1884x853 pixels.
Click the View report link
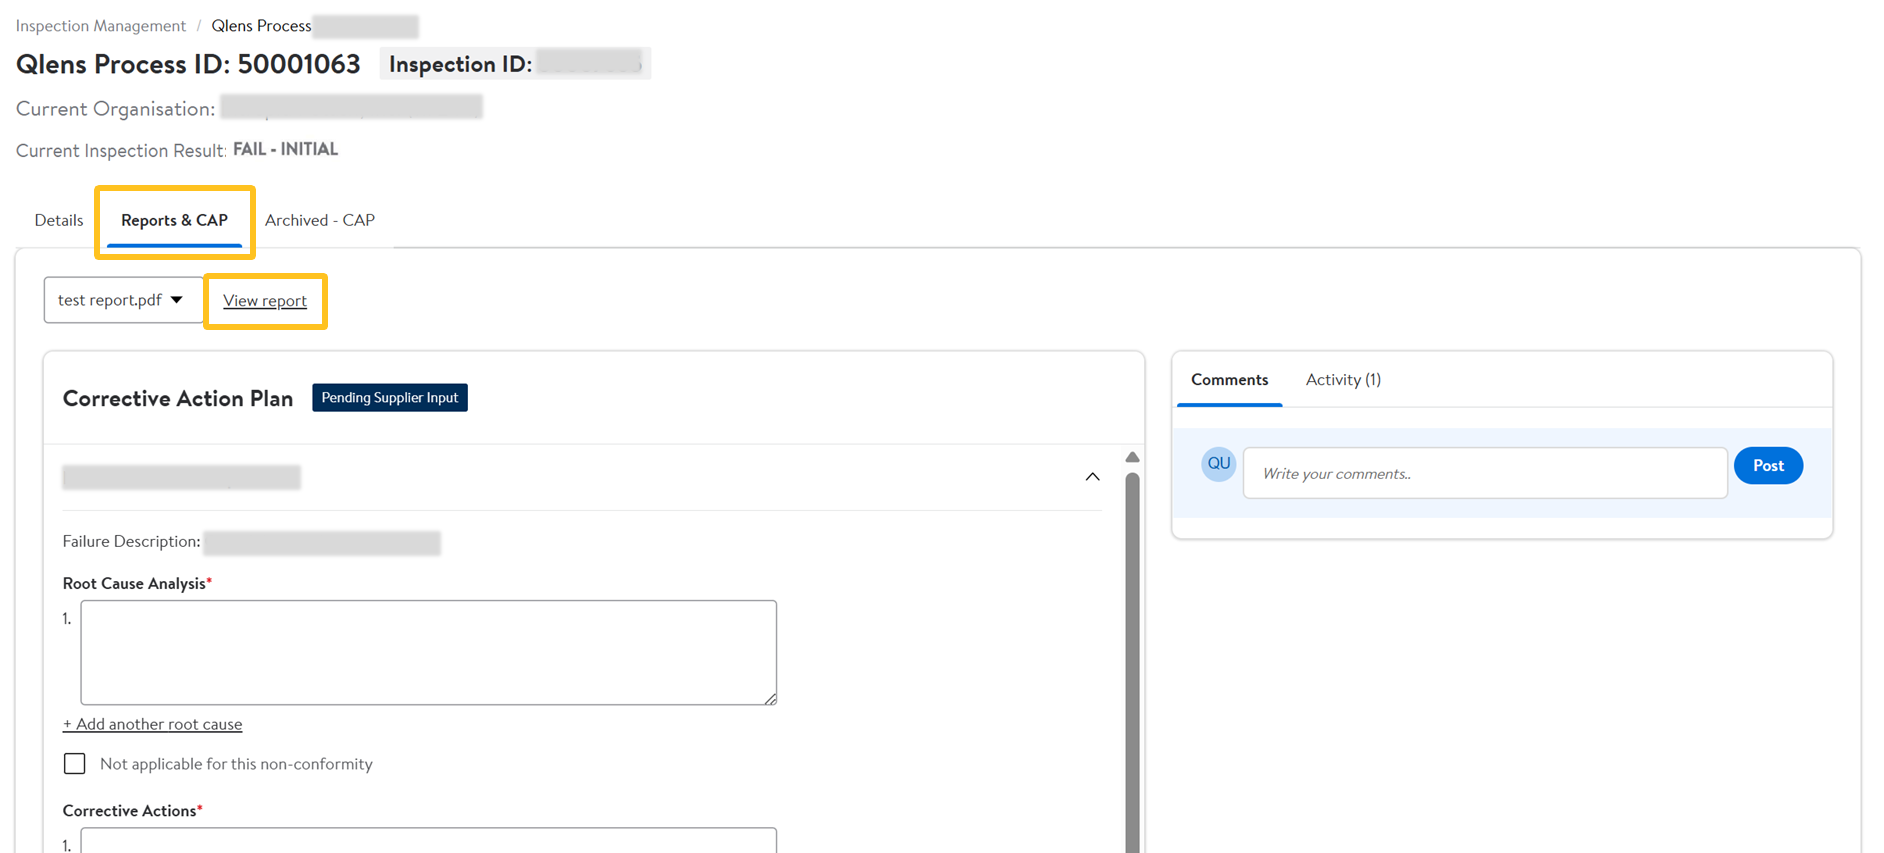tap(265, 301)
